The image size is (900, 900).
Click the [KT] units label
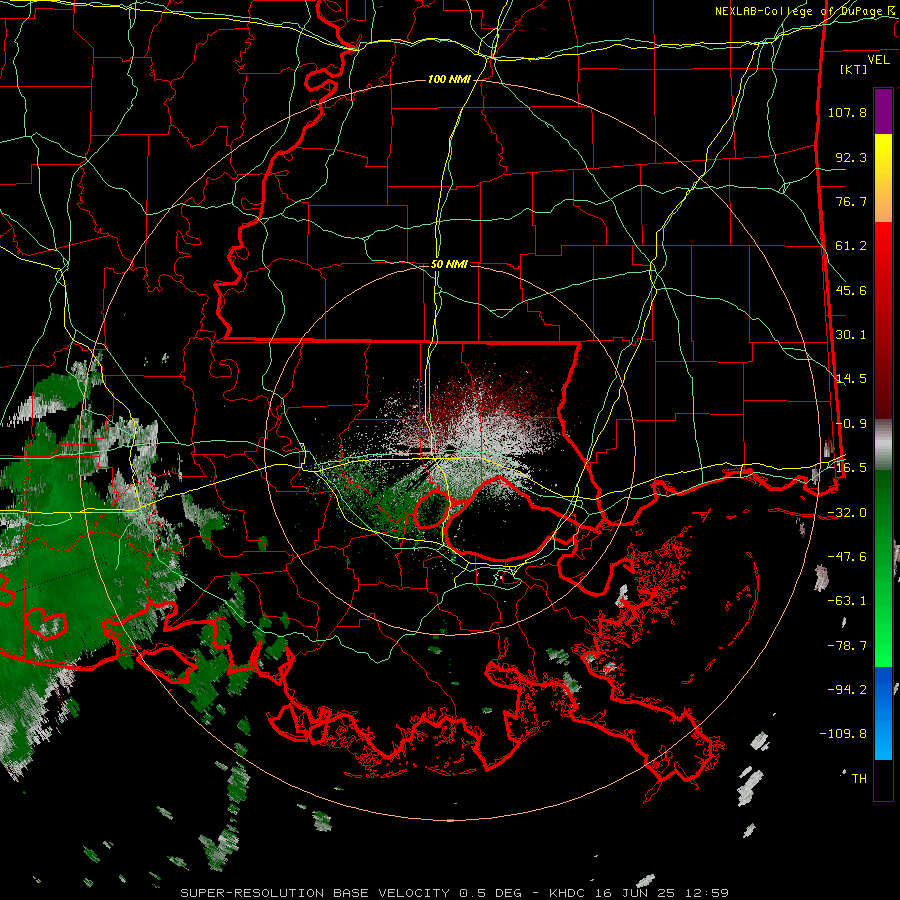(x=854, y=69)
